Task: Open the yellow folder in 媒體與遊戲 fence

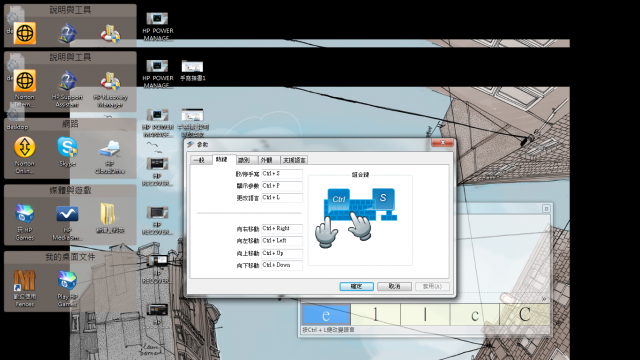Action: click(x=109, y=218)
